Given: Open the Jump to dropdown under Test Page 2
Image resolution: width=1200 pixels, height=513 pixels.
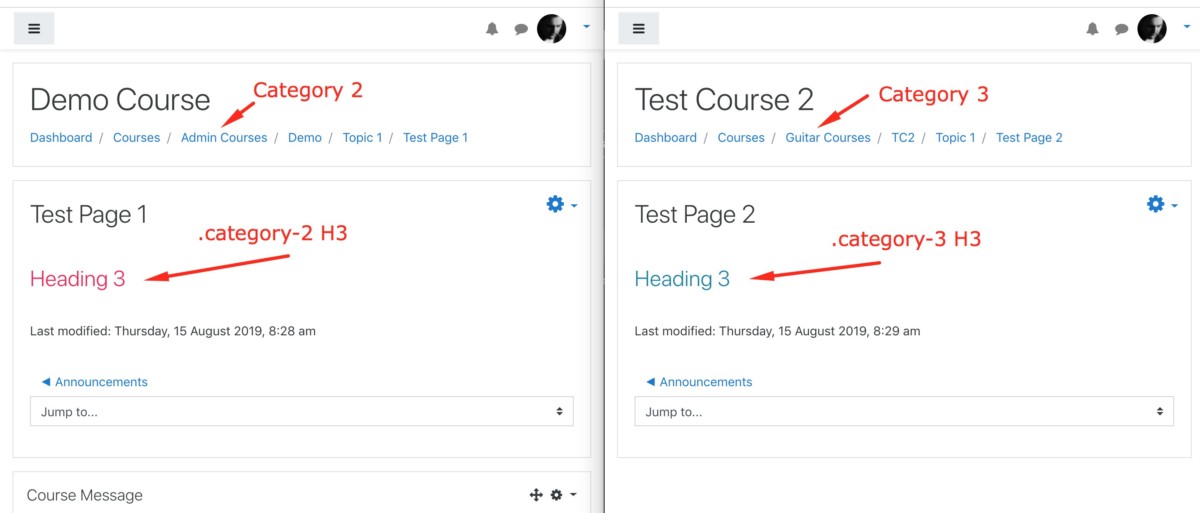Looking at the screenshot, I should click(x=904, y=411).
